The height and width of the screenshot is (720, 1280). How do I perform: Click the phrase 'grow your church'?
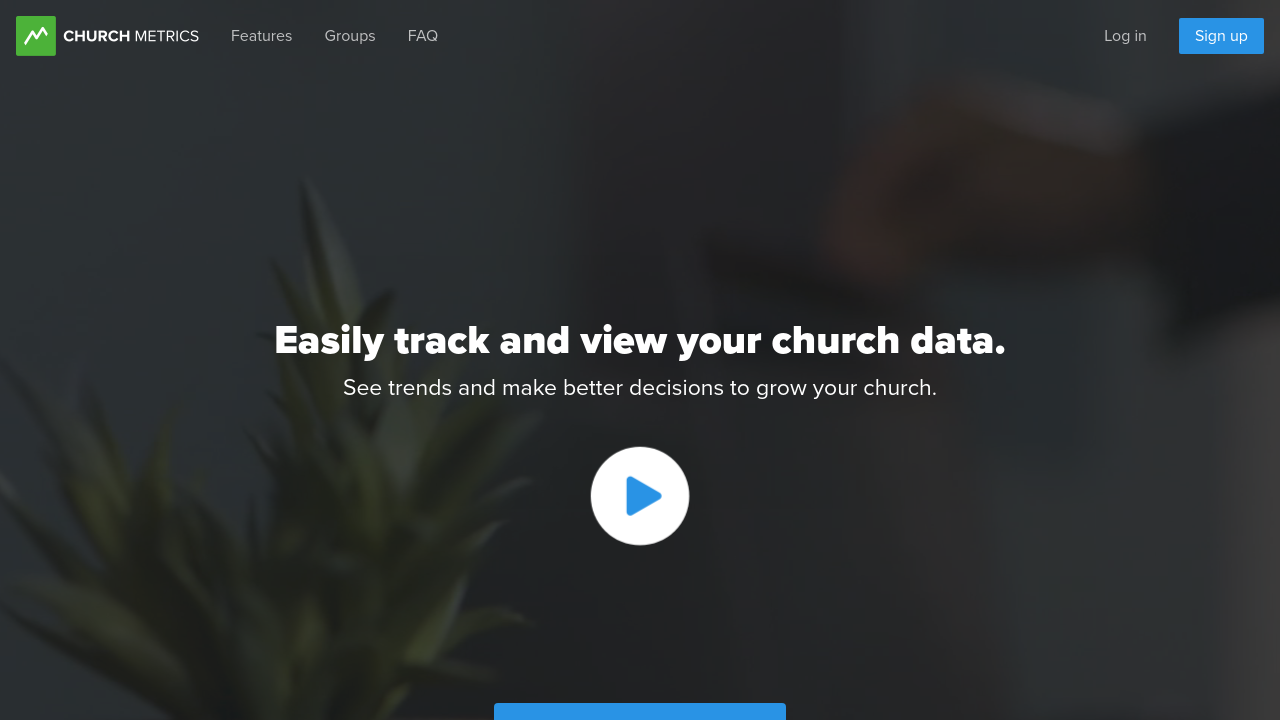point(846,388)
